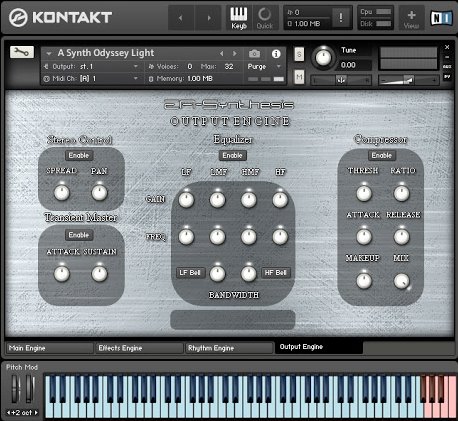This screenshot has width=458, height=421.
Task: Enable the Equalizer
Action: point(232,155)
